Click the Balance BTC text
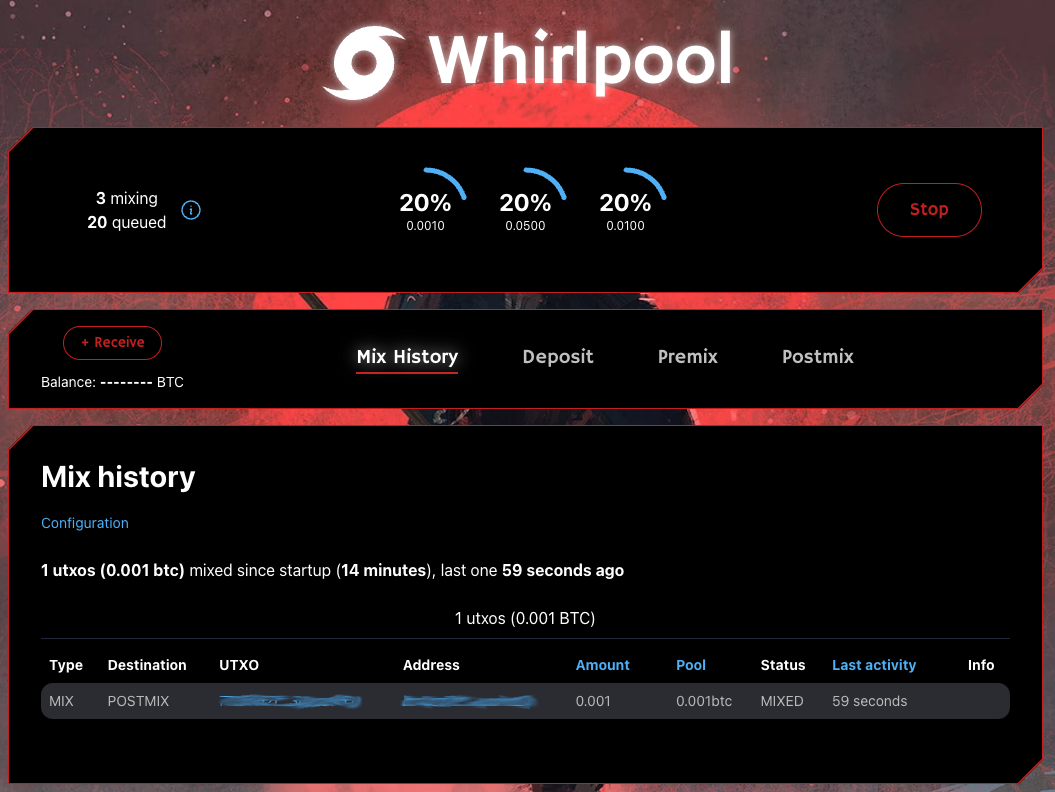Screen dimensions: 1055x792 pyautogui.click(x=112, y=382)
